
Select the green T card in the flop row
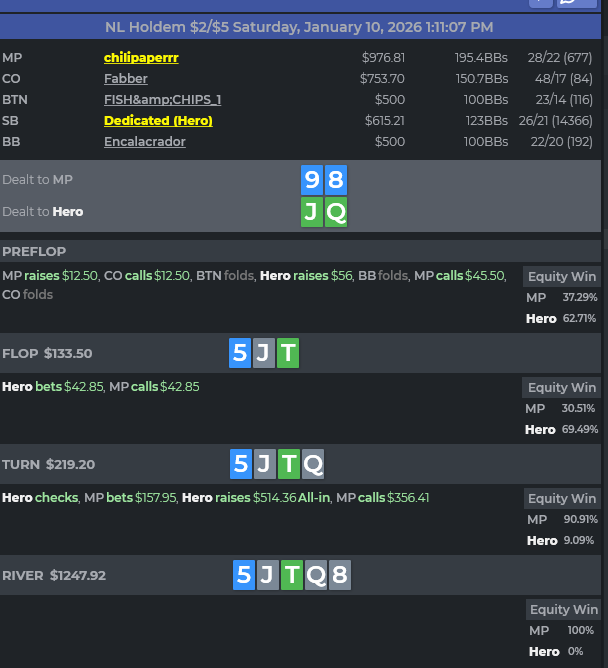tap(288, 353)
